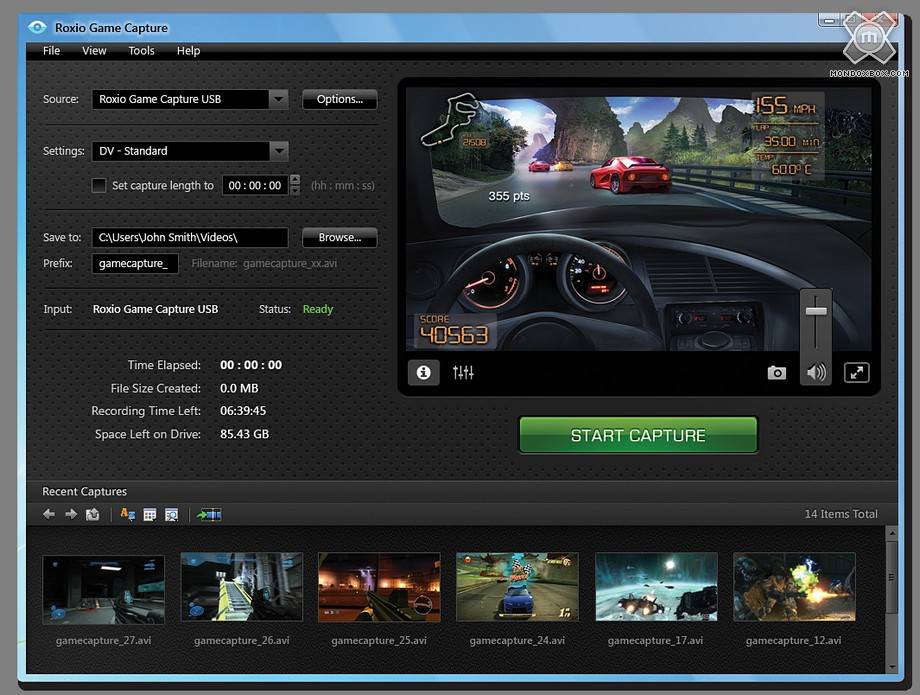920x695 pixels.
Task: Click the edit video filmstrip icon
Action: 210,514
